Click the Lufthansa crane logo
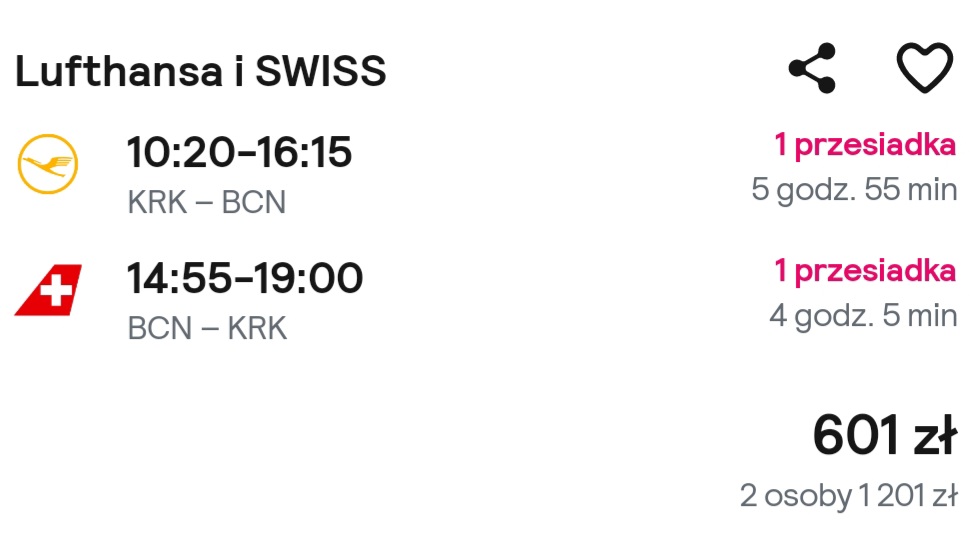The width and height of the screenshot is (979, 548). (x=48, y=164)
